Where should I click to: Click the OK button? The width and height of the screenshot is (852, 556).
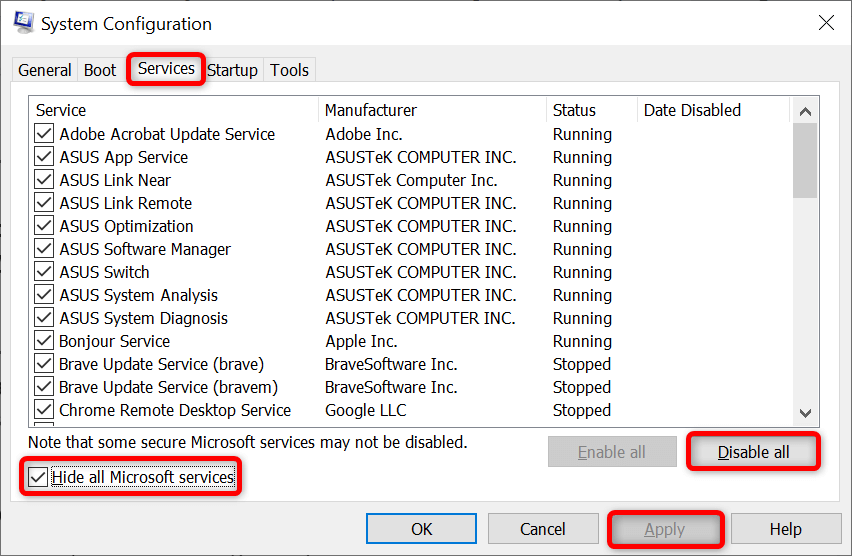pos(421,529)
